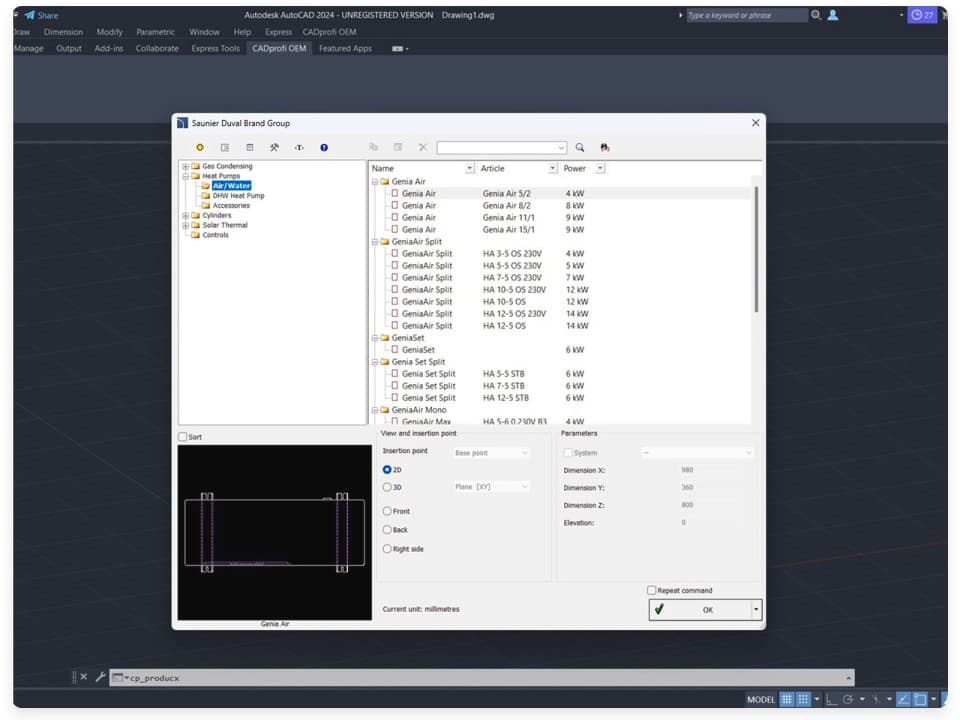This screenshot has height=720, width=960.
Task: Select the DHW Heat Pump folder
Action: (238, 196)
